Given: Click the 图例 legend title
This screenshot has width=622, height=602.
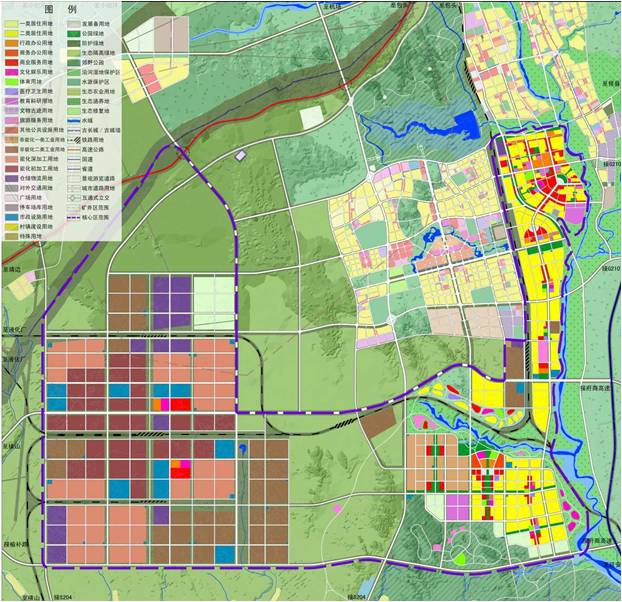Looking at the screenshot, I should (x=66, y=7).
